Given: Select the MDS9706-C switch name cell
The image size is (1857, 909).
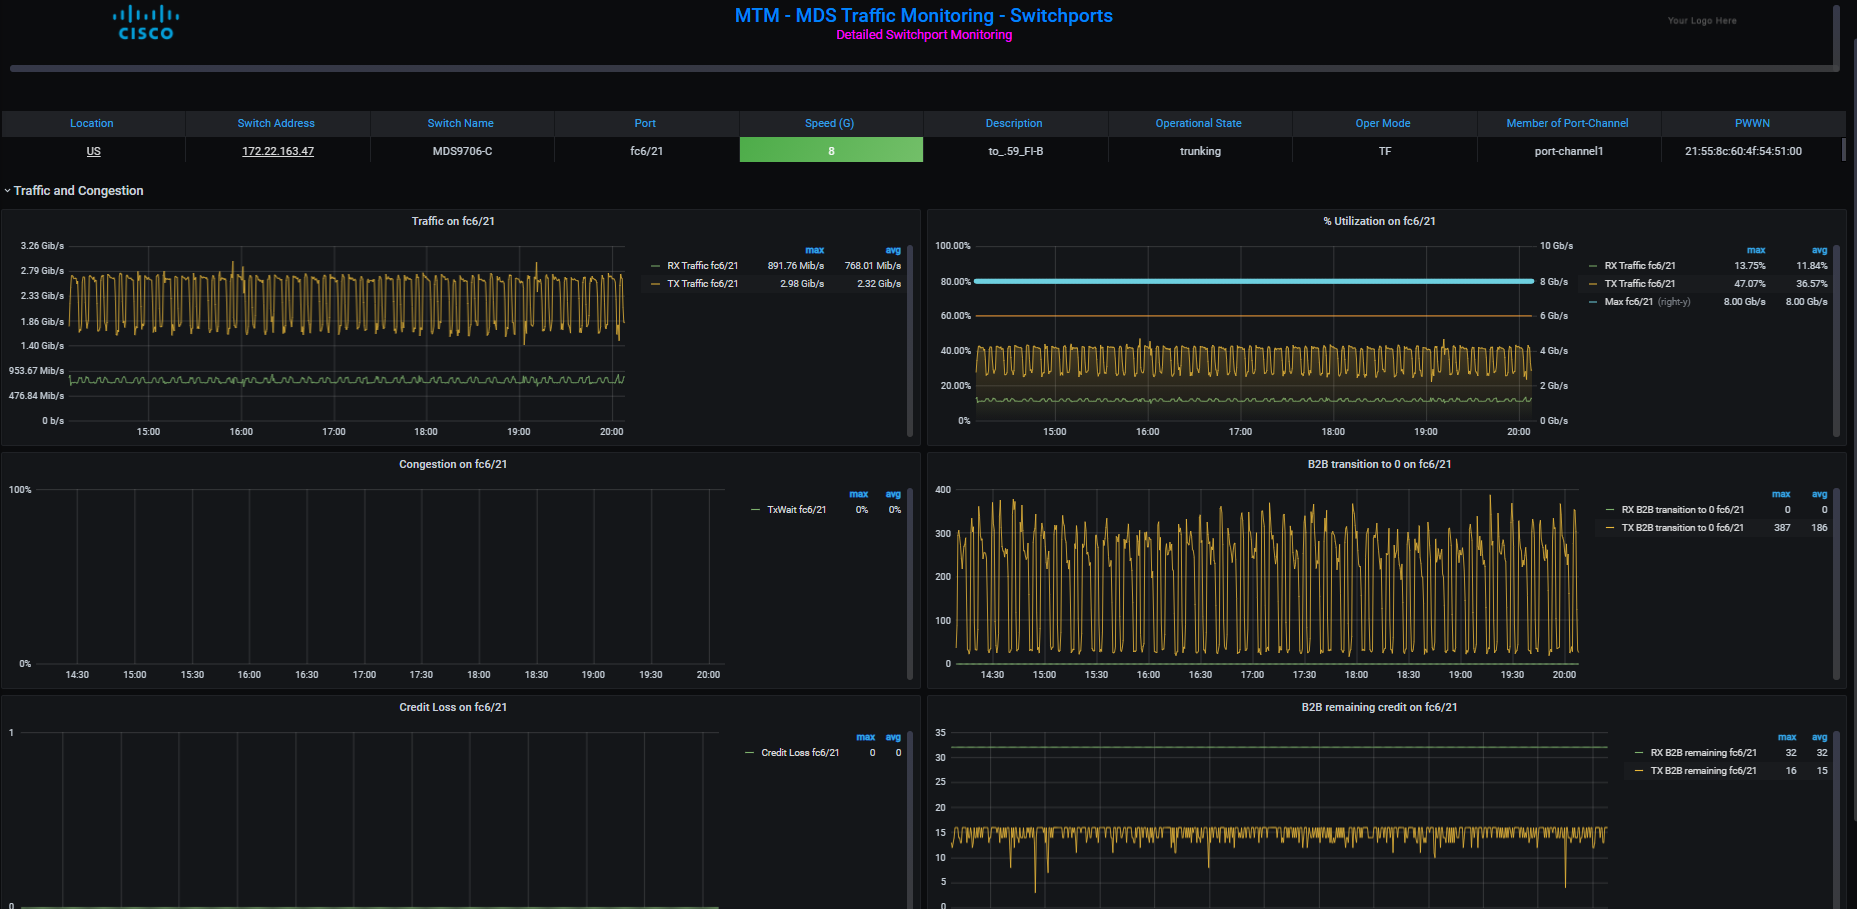Looking at the screenshot, I should (462, 151).
